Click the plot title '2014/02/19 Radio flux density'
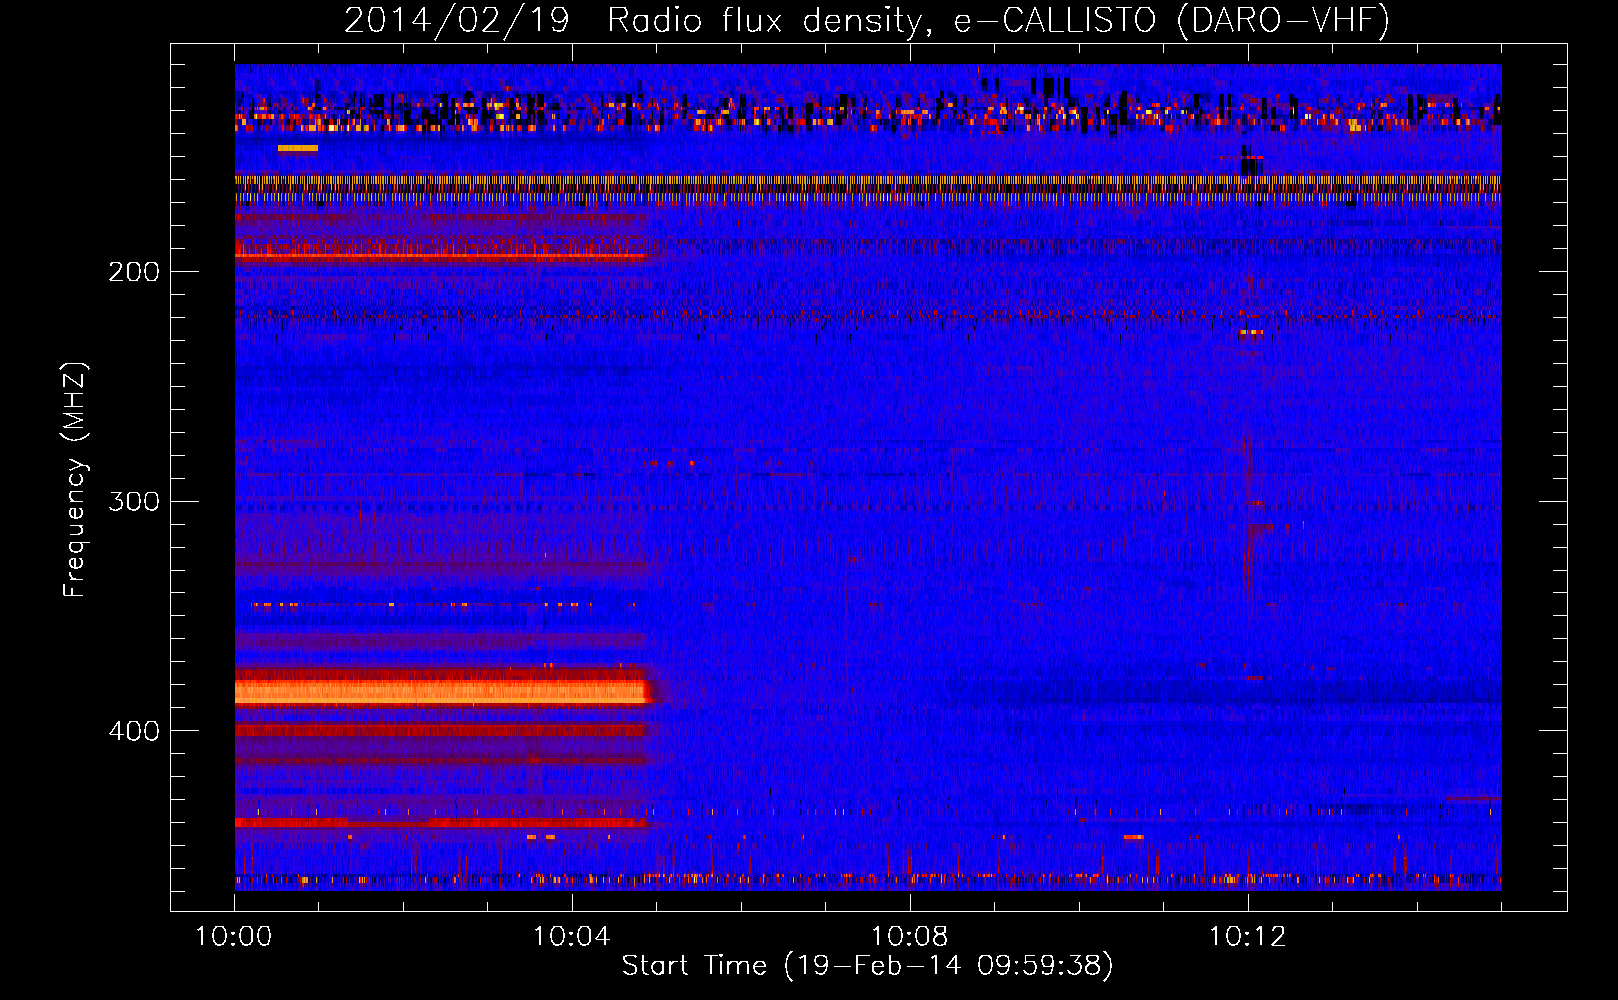This screenshot has width=1618, height=1000. pos(866,21)
